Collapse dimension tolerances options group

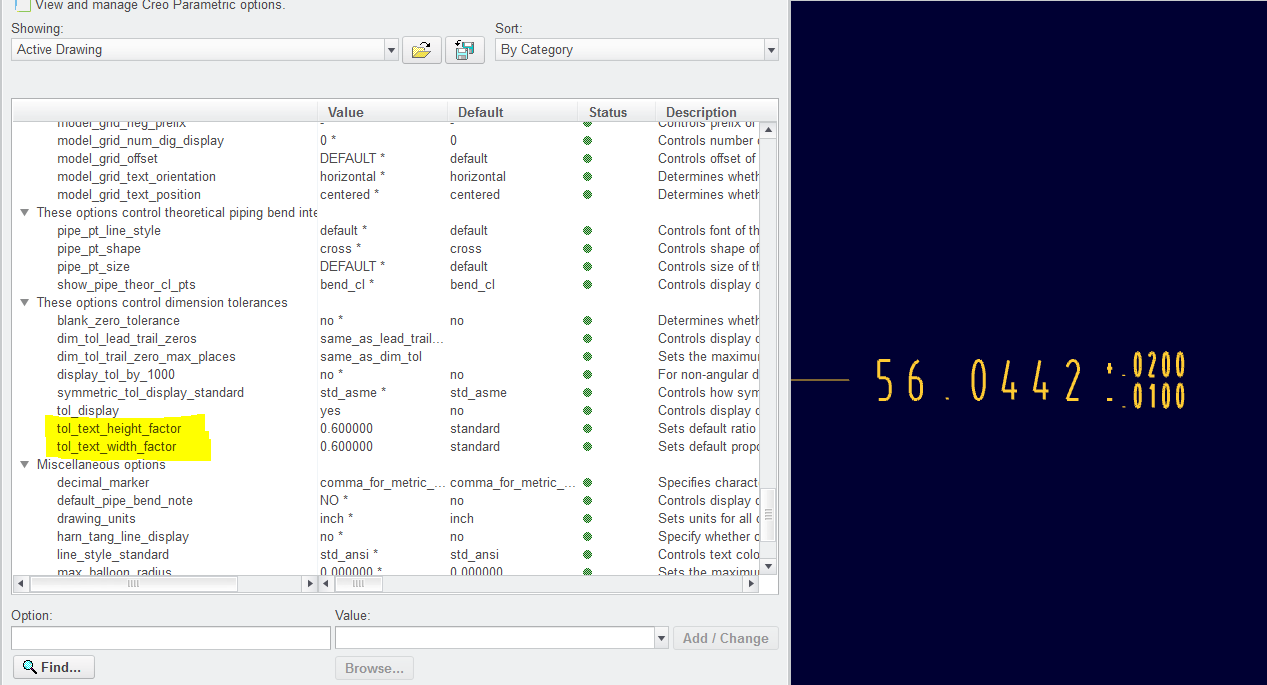click(25, 303)
